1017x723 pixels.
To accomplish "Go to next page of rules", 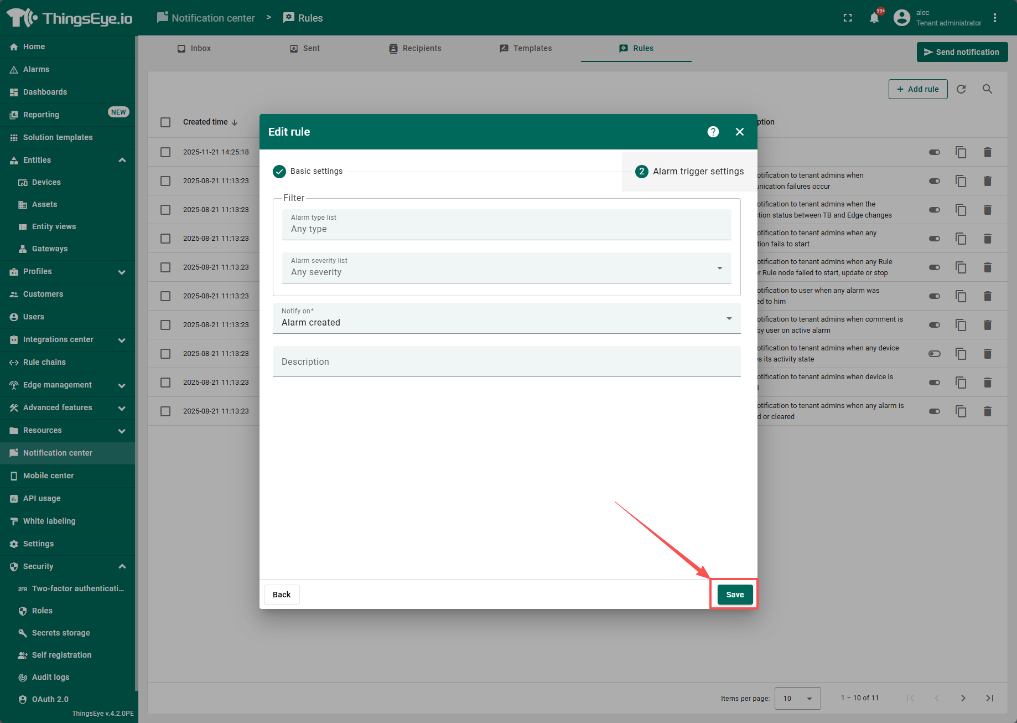I will pos(963,698).
